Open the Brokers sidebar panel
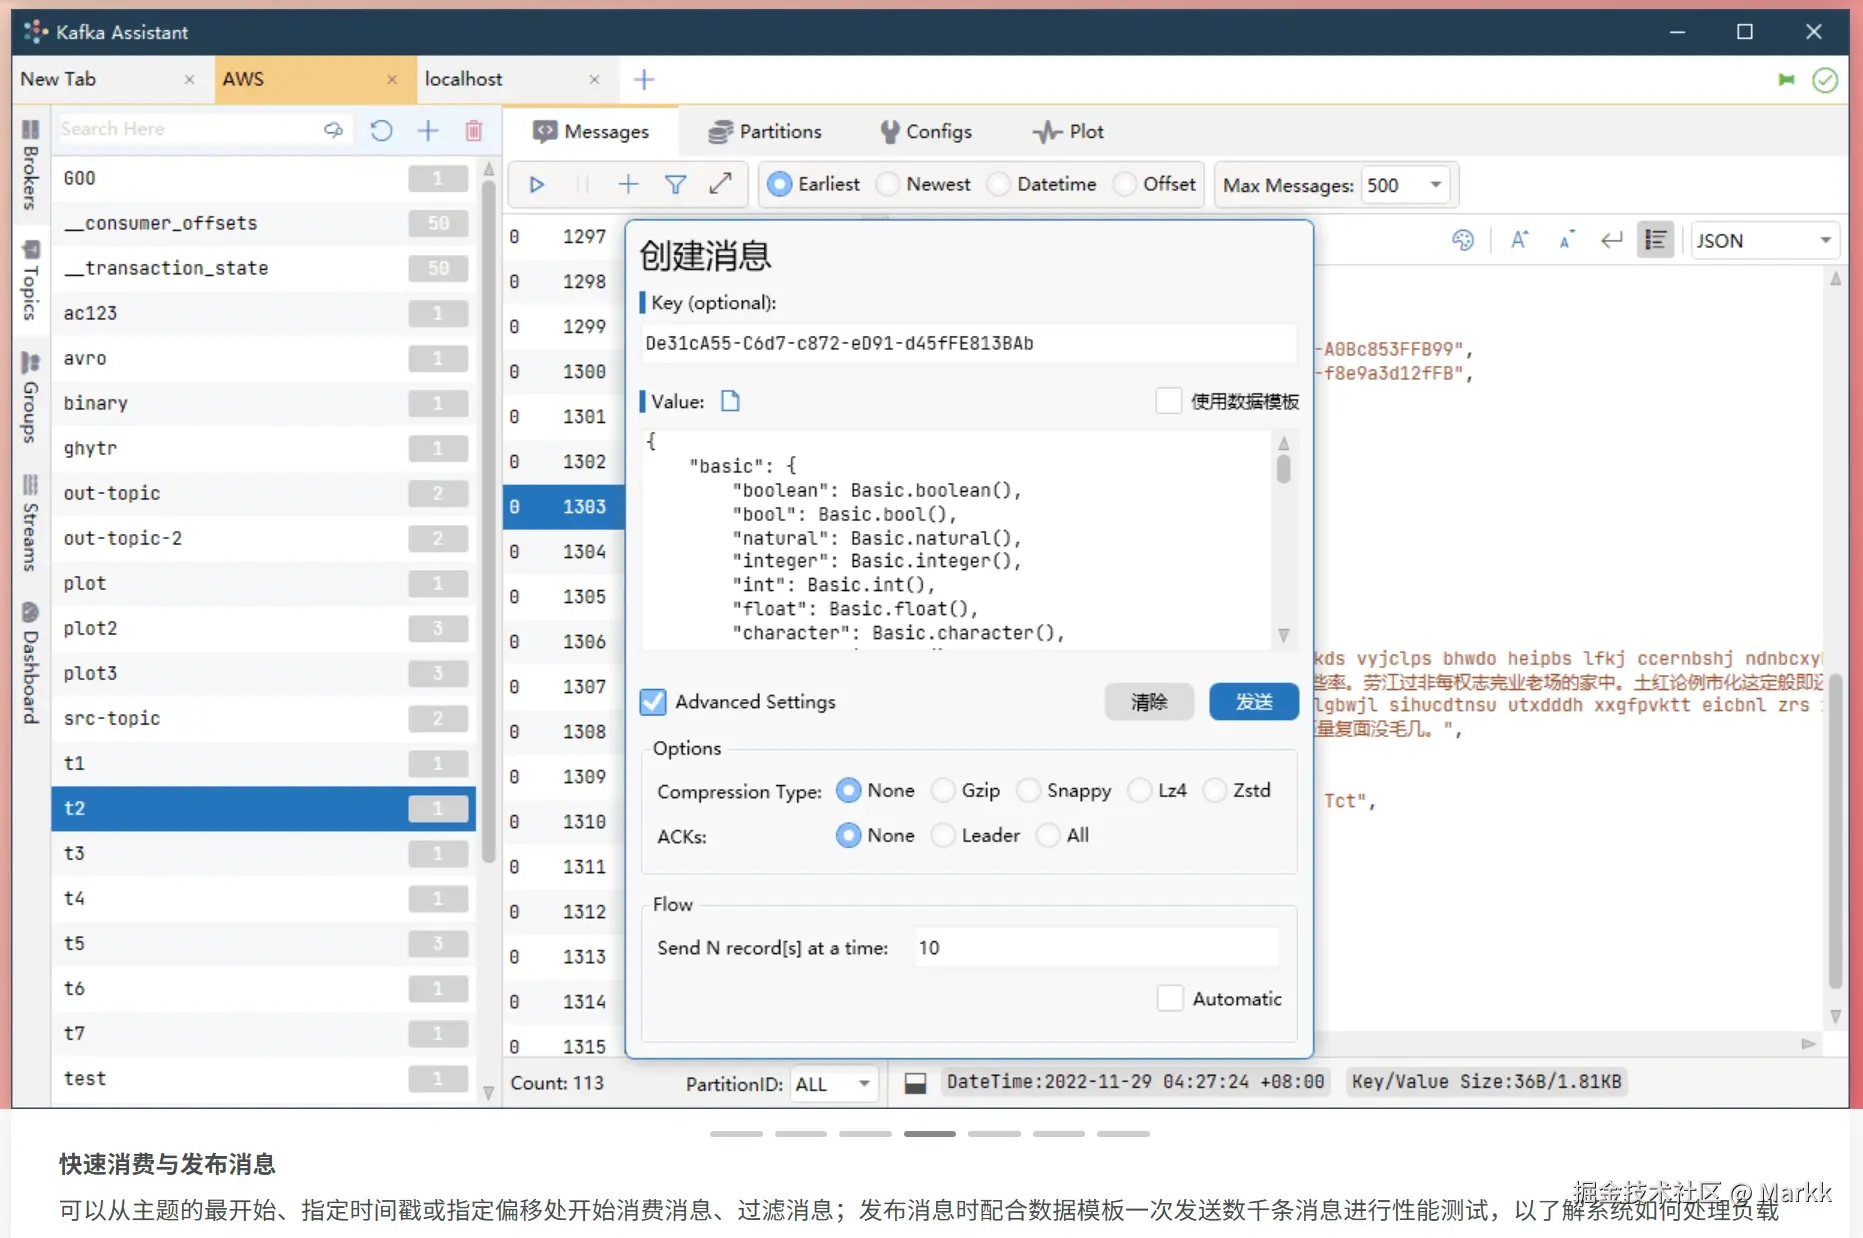This screenshot has width=1863, height=1238. point(30,166)
